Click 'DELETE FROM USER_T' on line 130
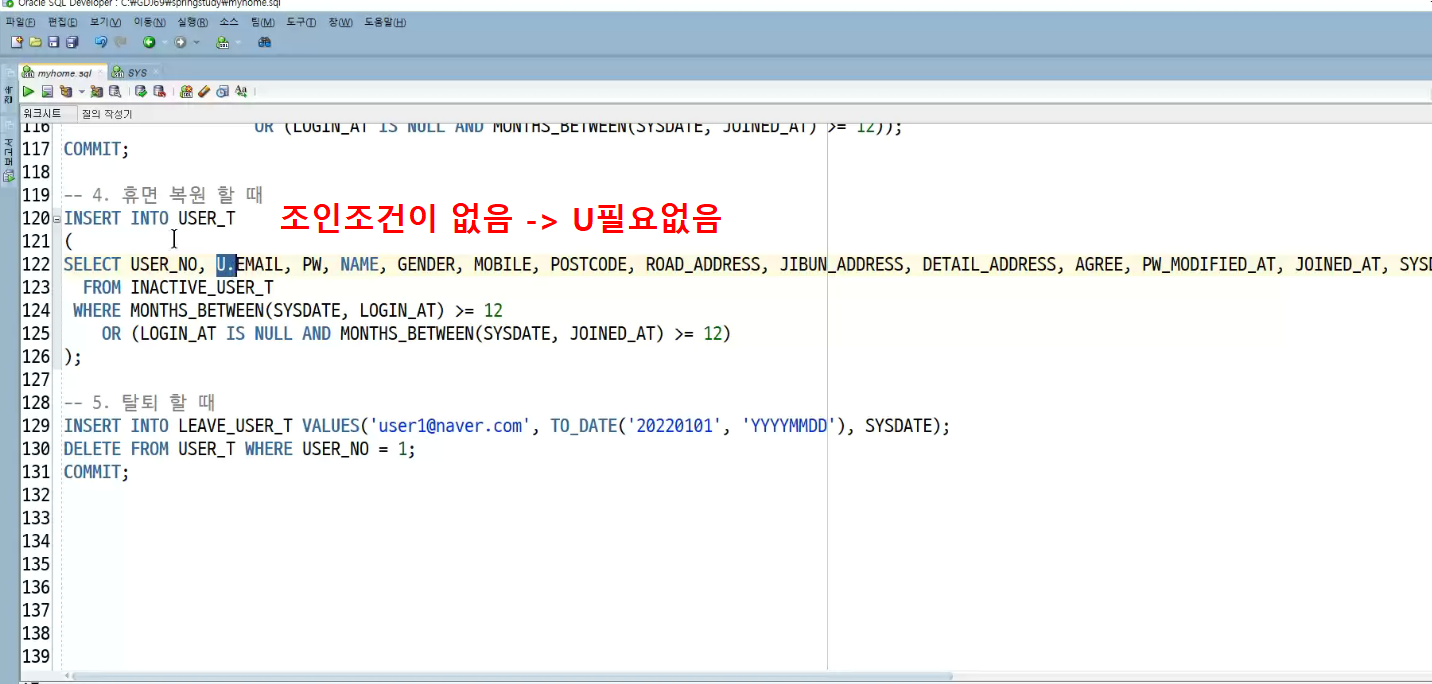Image resolution: width=1432 pixels, height=684 pixels. [x=150, y=449]
